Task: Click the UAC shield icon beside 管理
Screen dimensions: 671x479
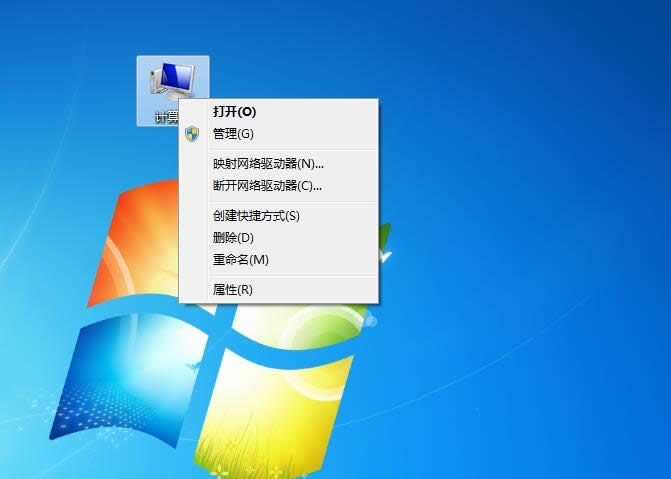Action: (x=192, y=134)
